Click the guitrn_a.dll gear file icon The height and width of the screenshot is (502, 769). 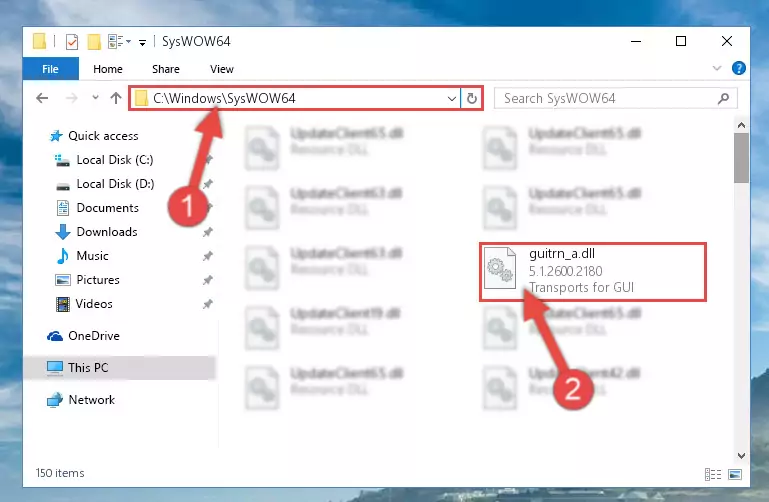pos(500,268)
